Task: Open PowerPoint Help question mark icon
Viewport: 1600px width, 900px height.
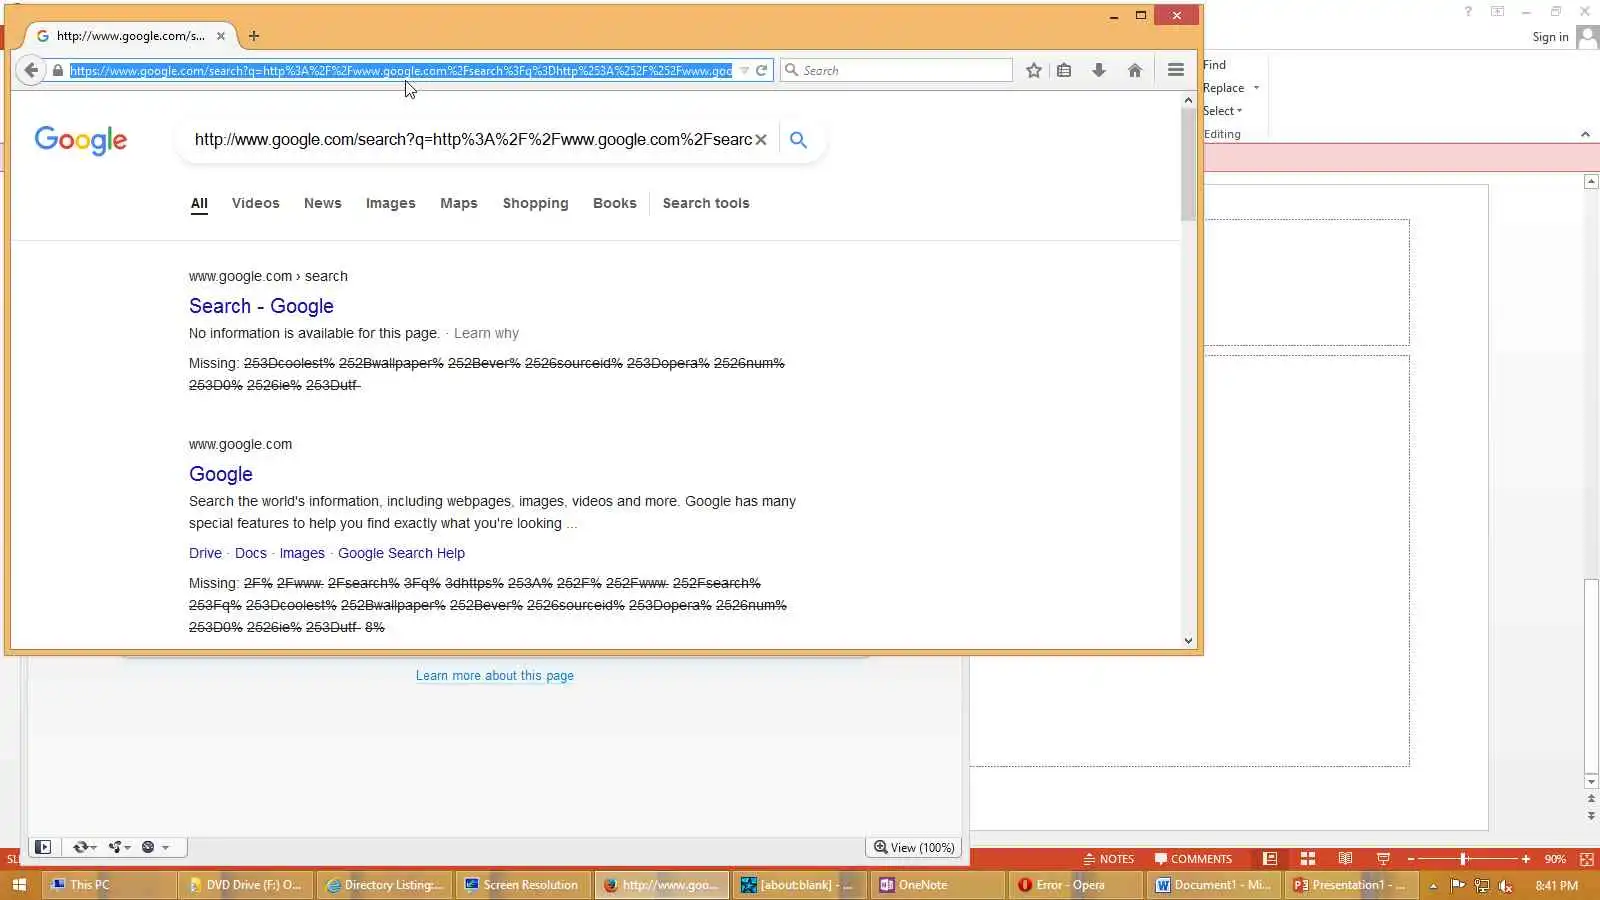Action: pos(1468,12)
